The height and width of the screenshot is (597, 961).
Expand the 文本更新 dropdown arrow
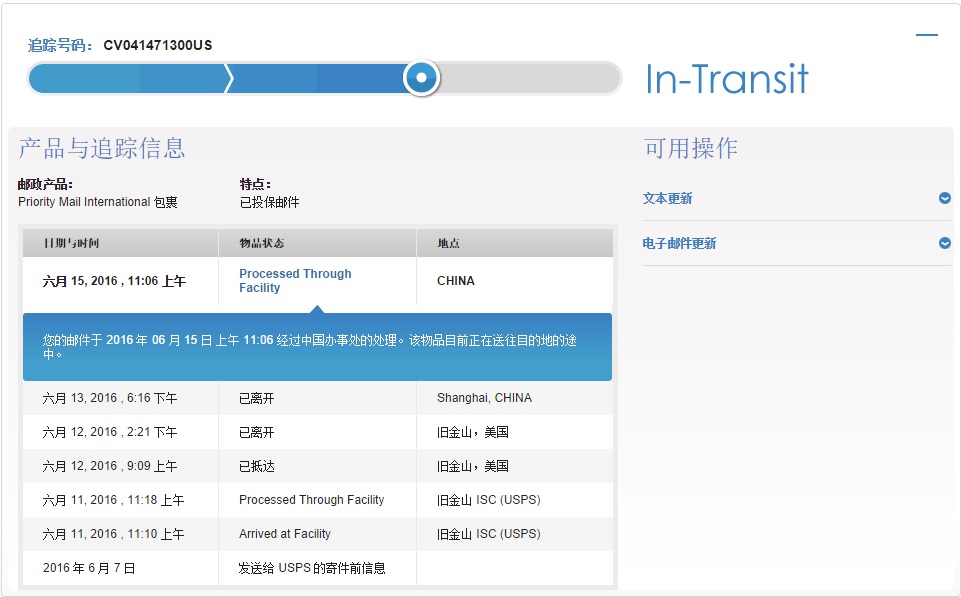tap(944, 198)
